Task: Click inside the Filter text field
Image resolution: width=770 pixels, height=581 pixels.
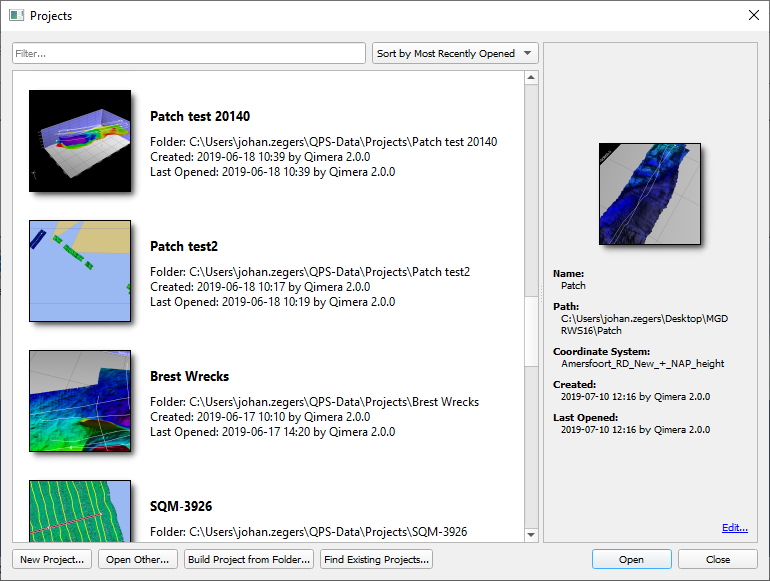Action: (189, 54)
